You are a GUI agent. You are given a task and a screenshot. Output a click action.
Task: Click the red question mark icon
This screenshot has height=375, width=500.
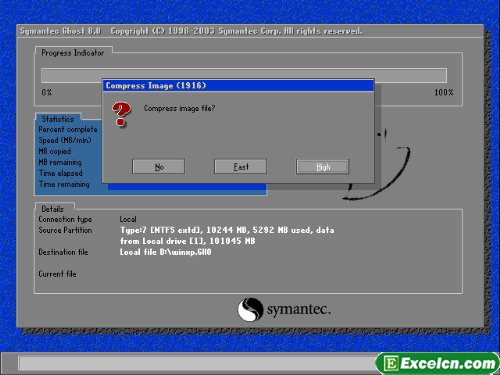(x=121, y=114)
